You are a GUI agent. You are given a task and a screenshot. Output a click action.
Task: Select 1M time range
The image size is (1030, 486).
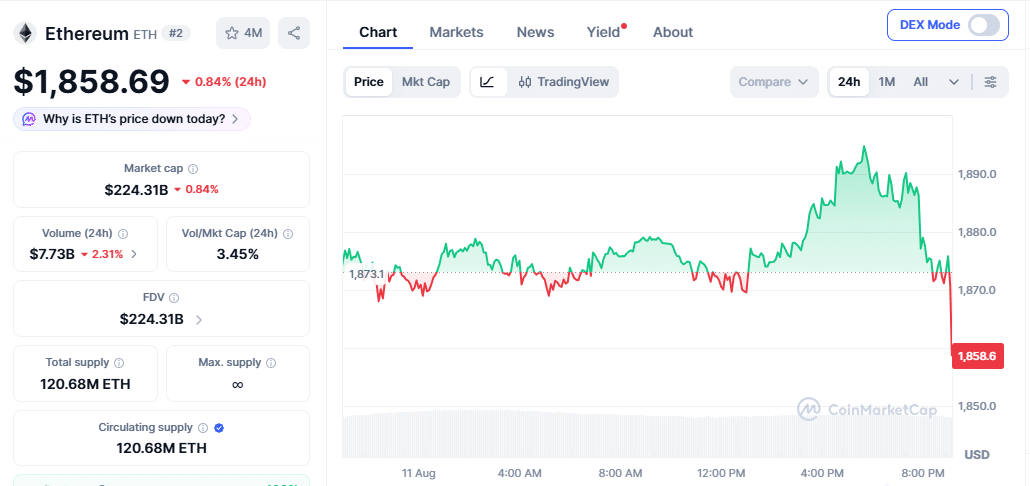(887, 82)
